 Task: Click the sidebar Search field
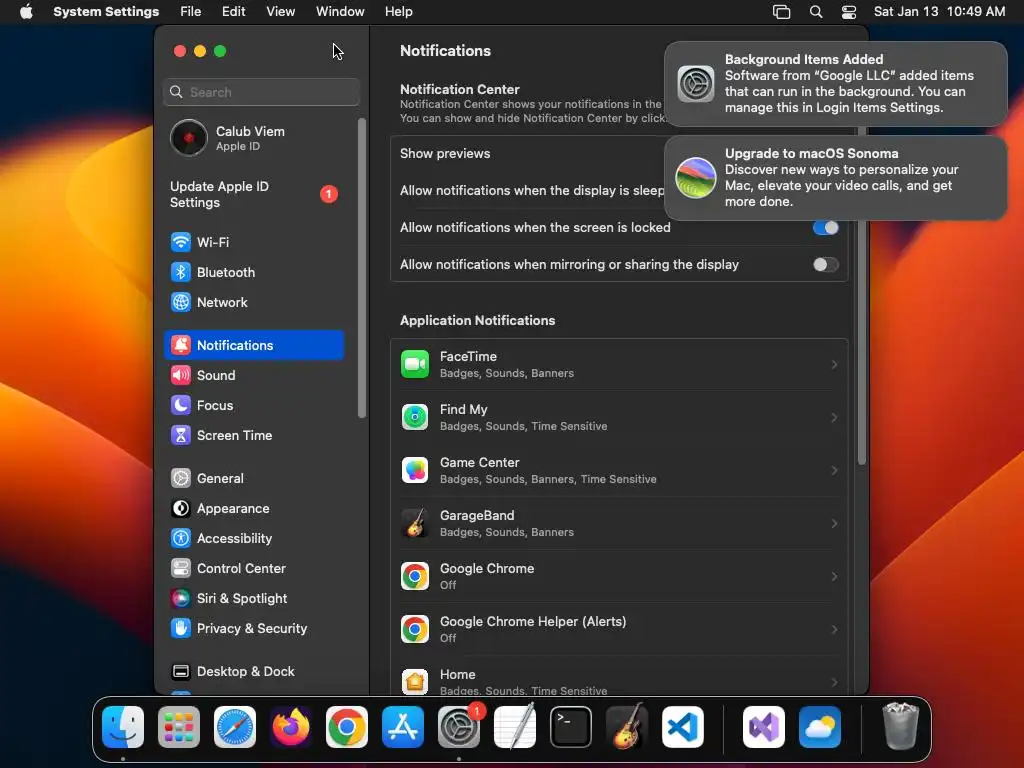tap(261, 92)
